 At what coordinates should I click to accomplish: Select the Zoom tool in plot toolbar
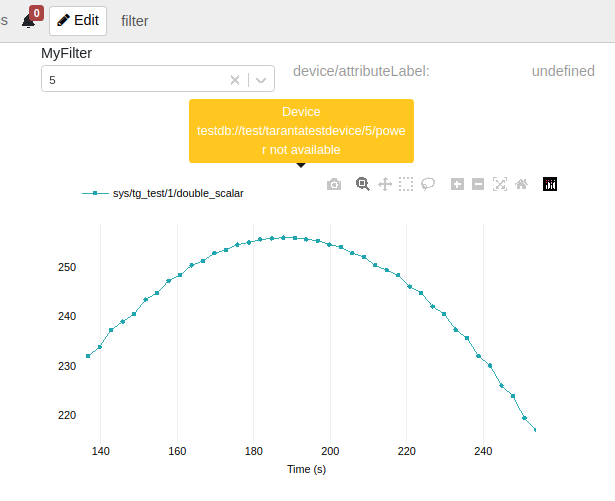pyautogui.click(x=362, y=184)
